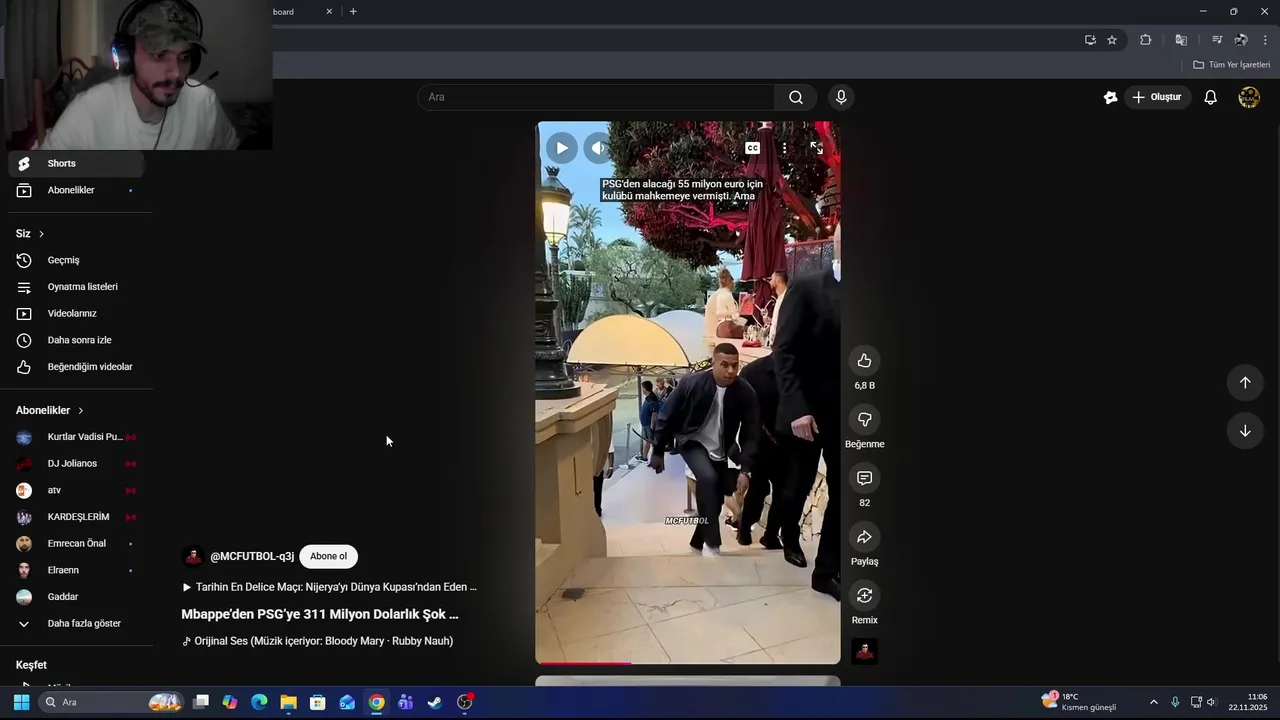Open the Elraenn channel

point(76,570)
